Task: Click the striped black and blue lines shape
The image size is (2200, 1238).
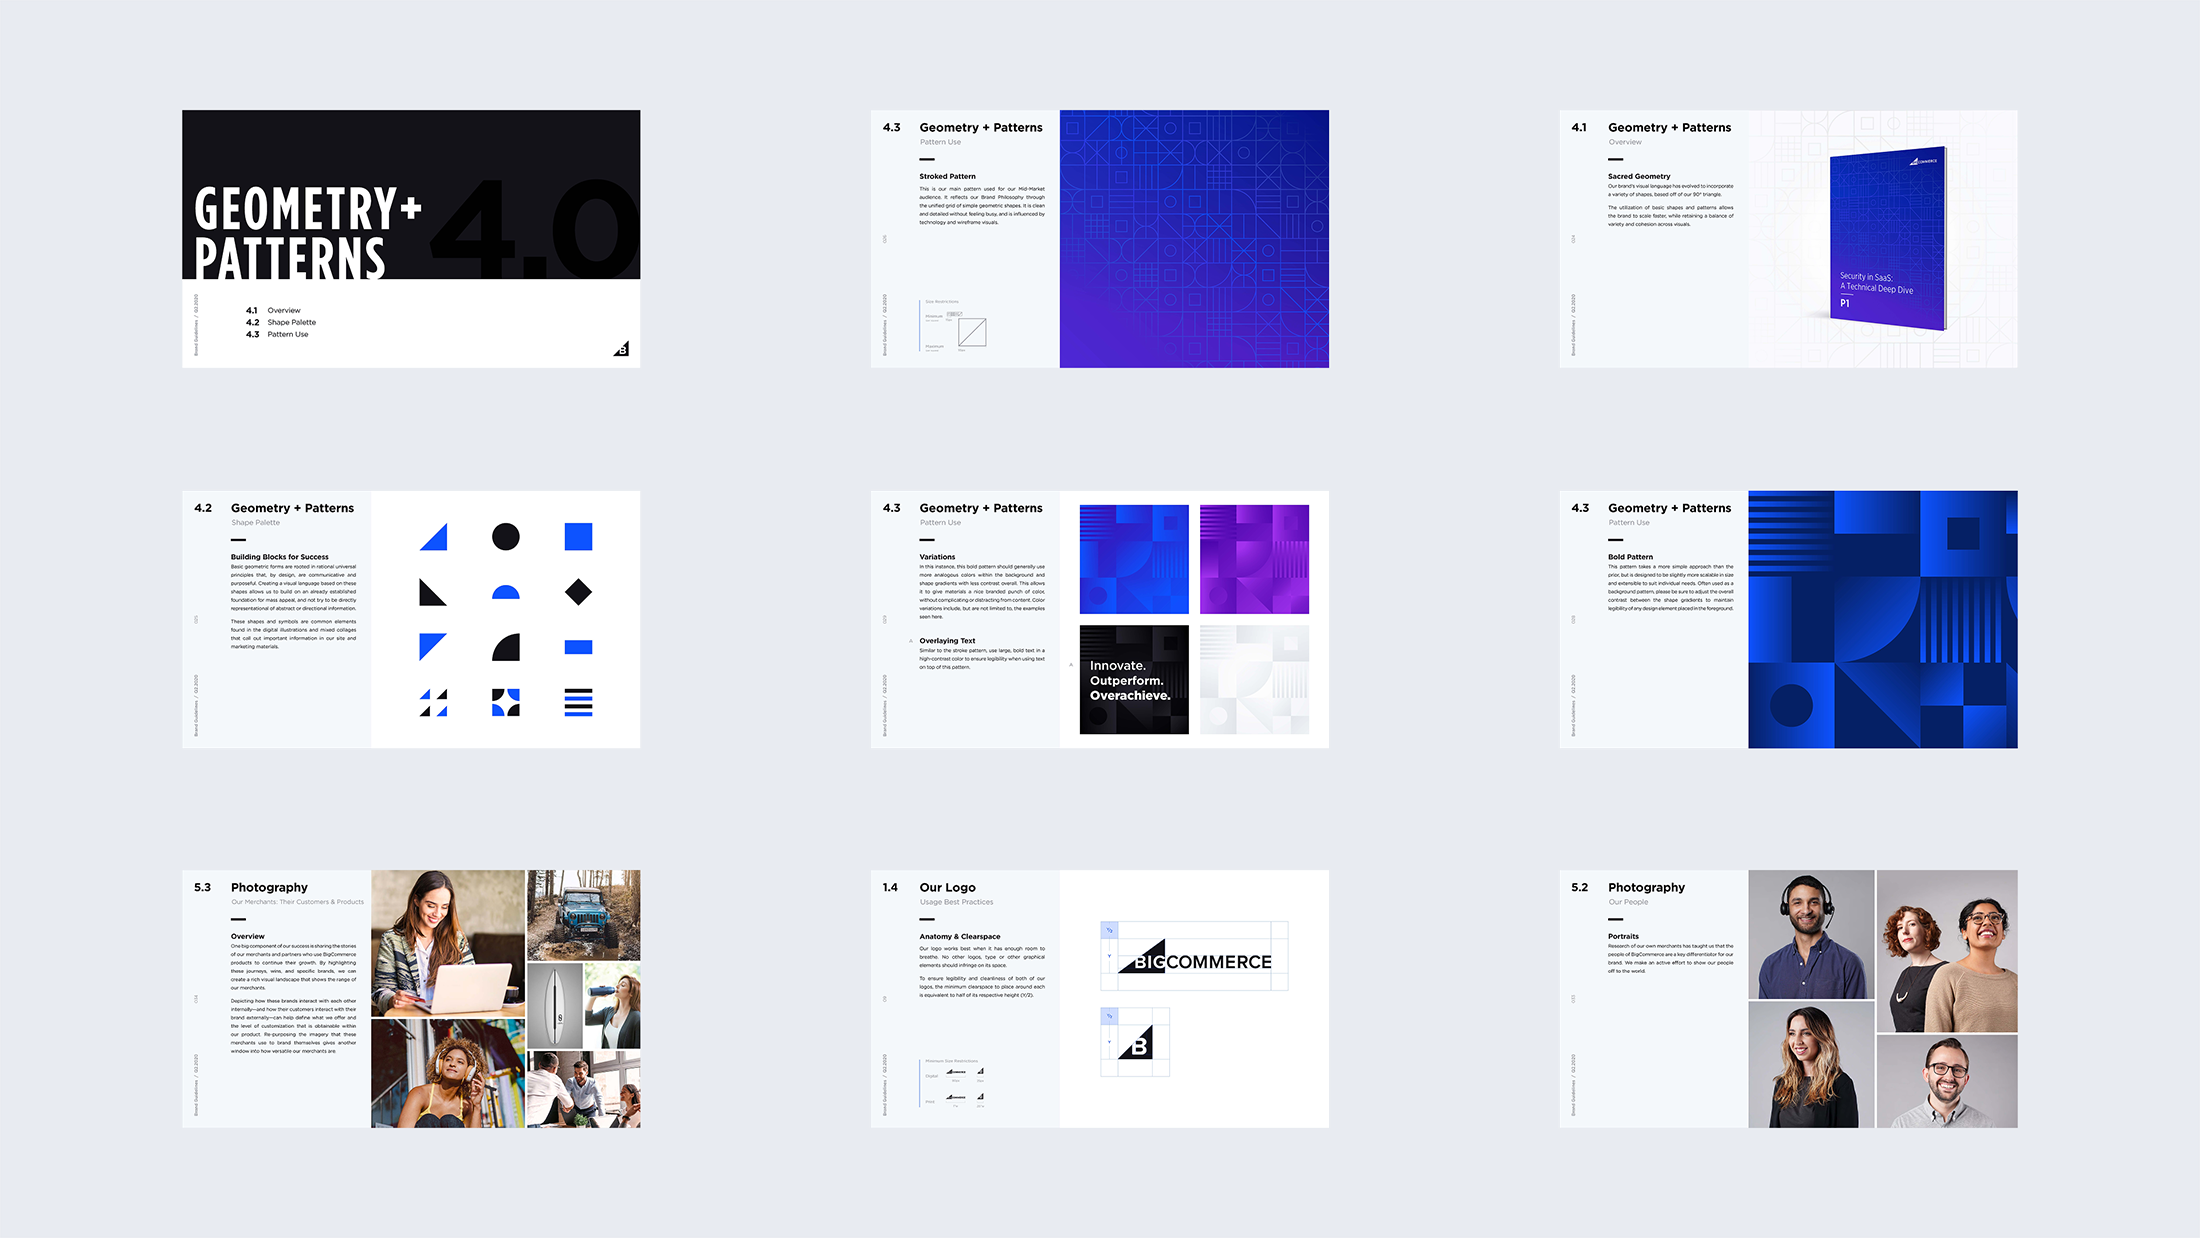Action: point(578,702)
